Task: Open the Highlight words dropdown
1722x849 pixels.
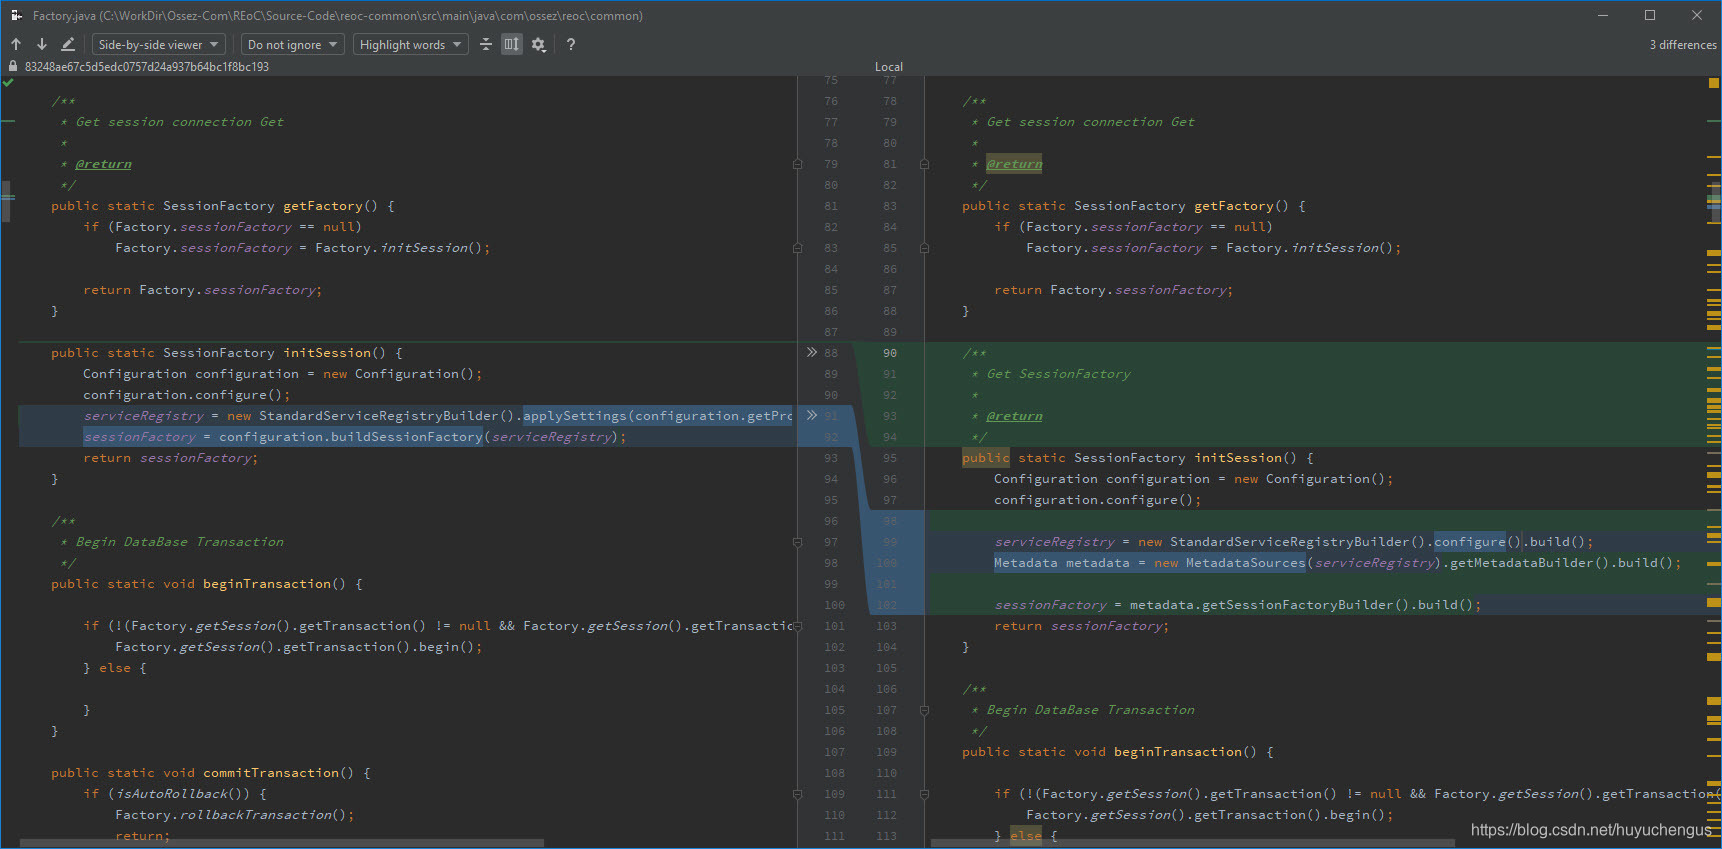Action: click(x=411, y=44)
